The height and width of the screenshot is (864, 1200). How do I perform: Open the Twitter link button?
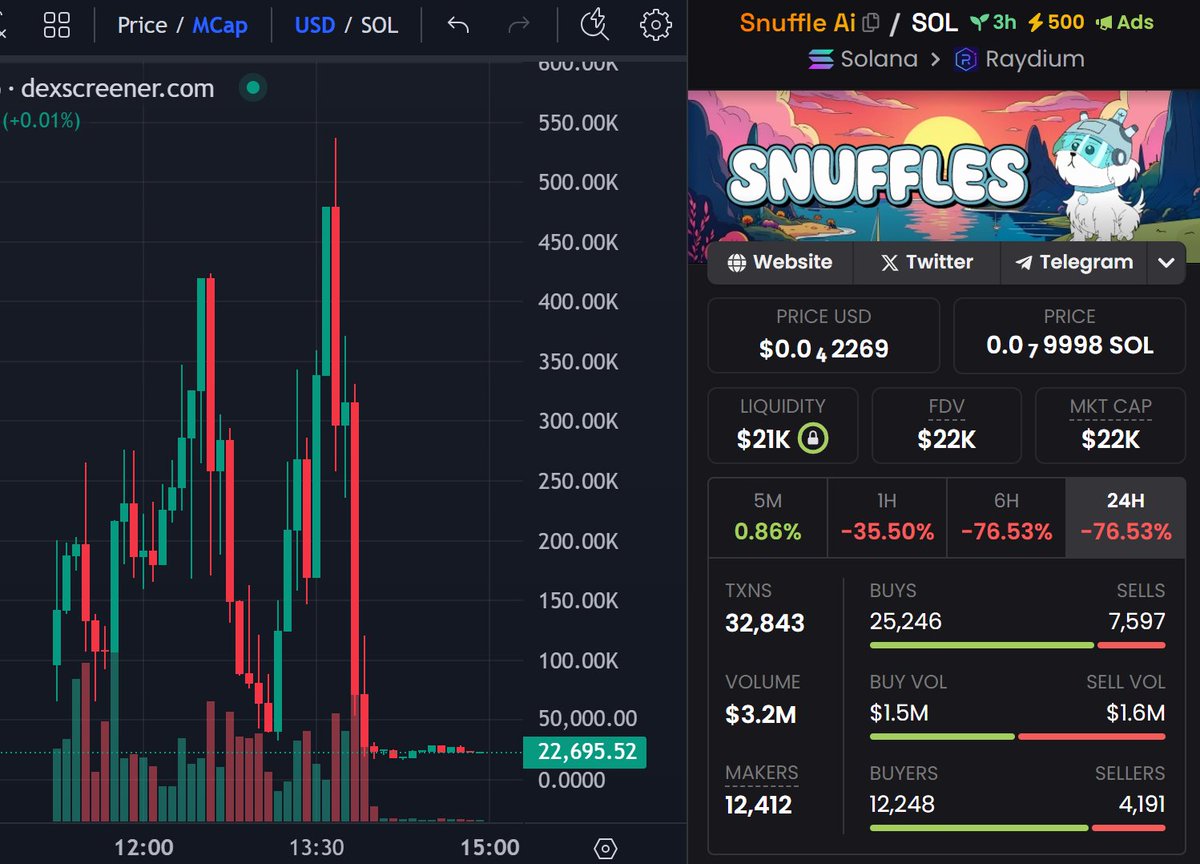(927, 263)
